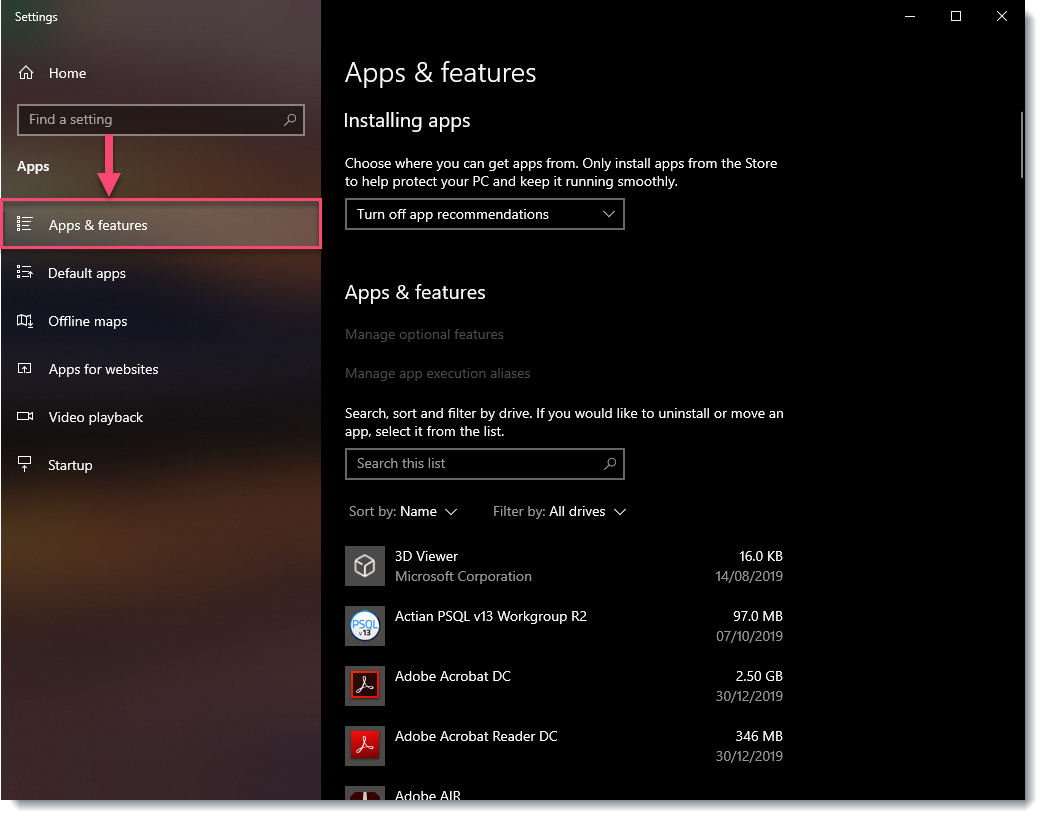Minimize the Settings window
1045x820 pixels.
[x=910, y=16]
